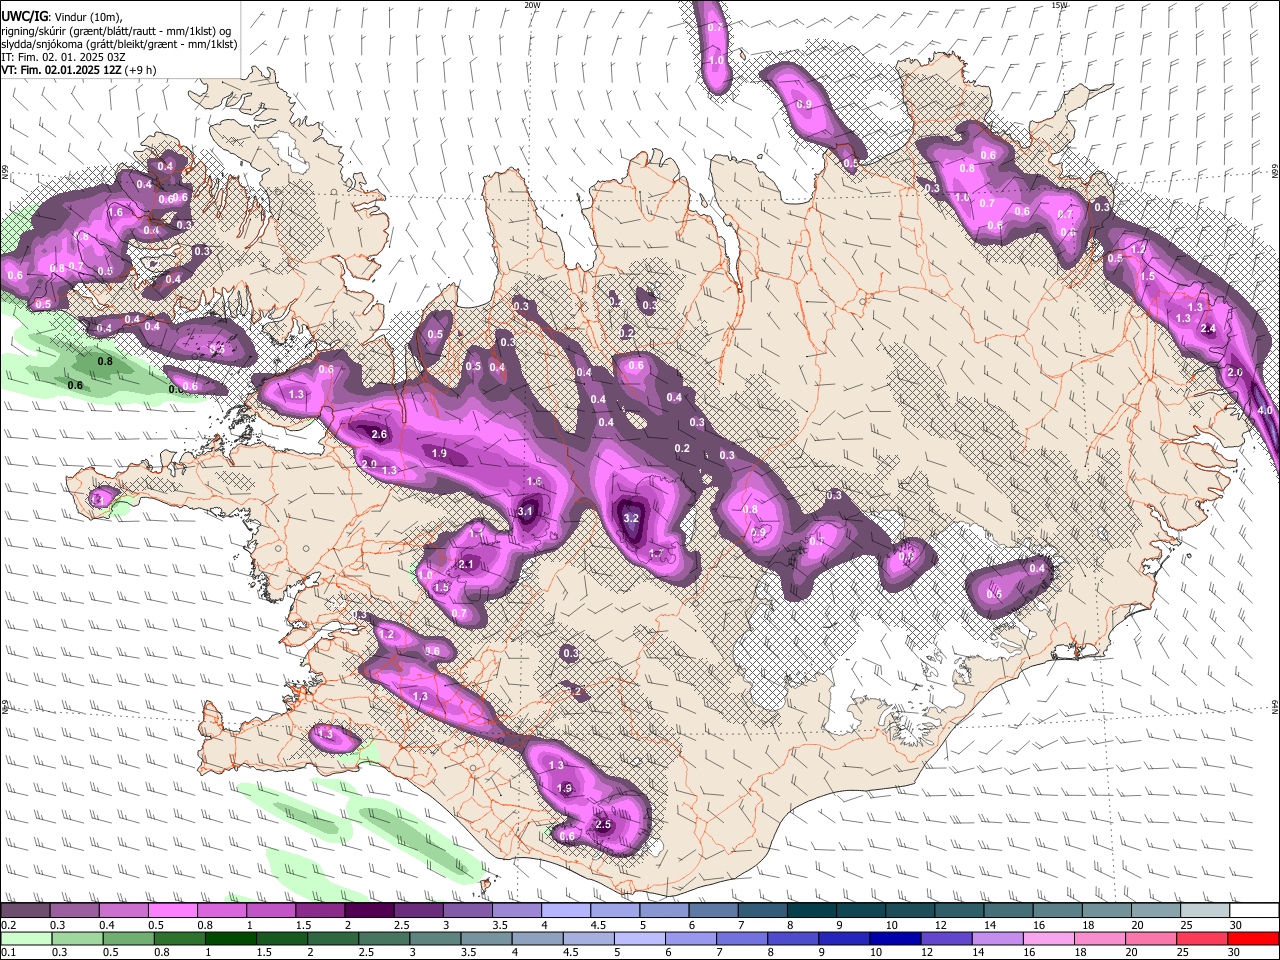Click the UWC/IG Vindur (10m) title text
Image resolution: width=1280 pixels, height=960 pixels.
pyautogui.click(x=61, y=16)
